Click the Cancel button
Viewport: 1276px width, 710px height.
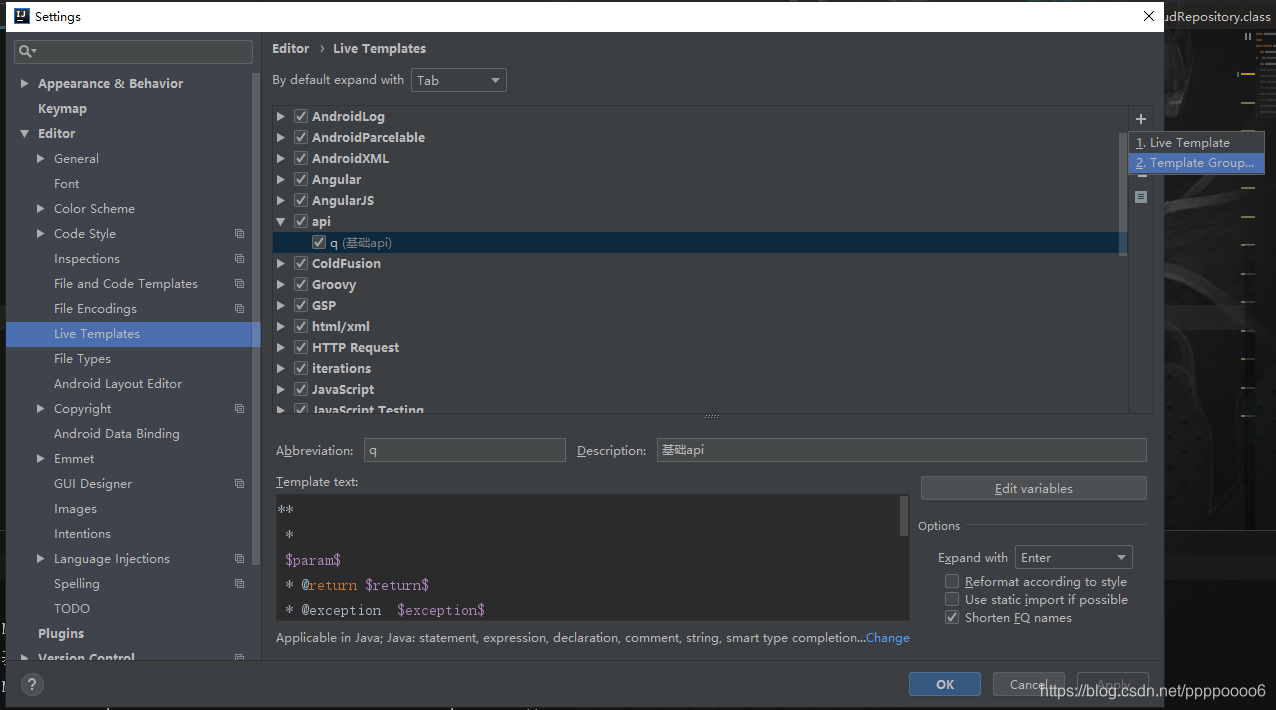[1029, 685]
